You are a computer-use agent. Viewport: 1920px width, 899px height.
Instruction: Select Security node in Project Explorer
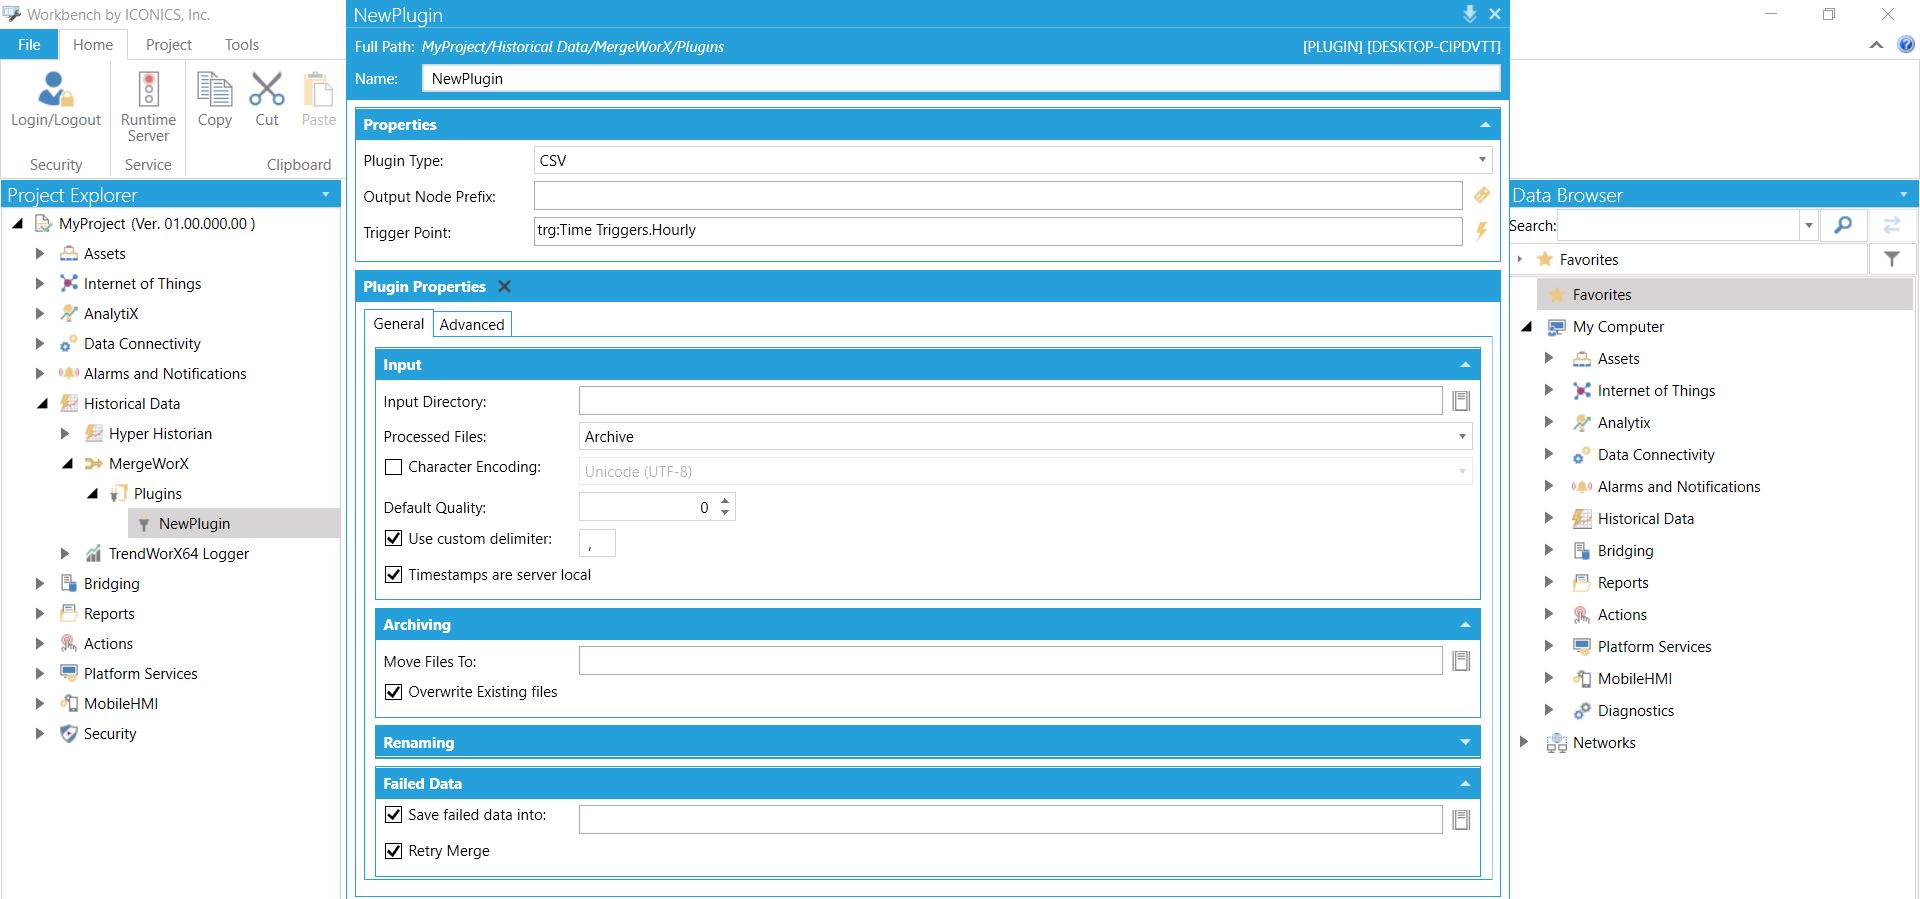(x=109, y=734)
